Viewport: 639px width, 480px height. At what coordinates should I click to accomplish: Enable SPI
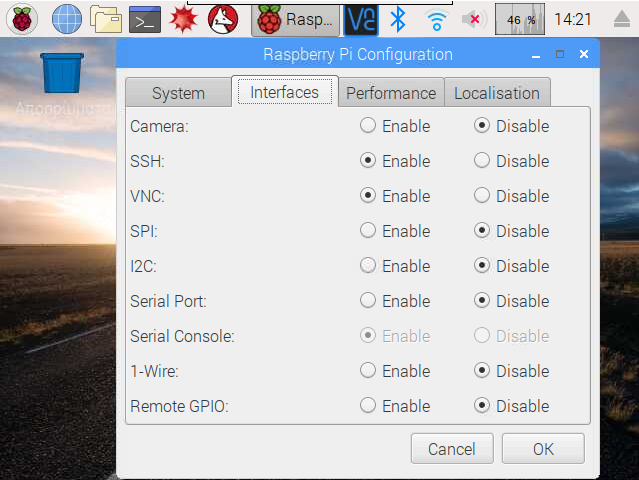click(x=395, y=231)
